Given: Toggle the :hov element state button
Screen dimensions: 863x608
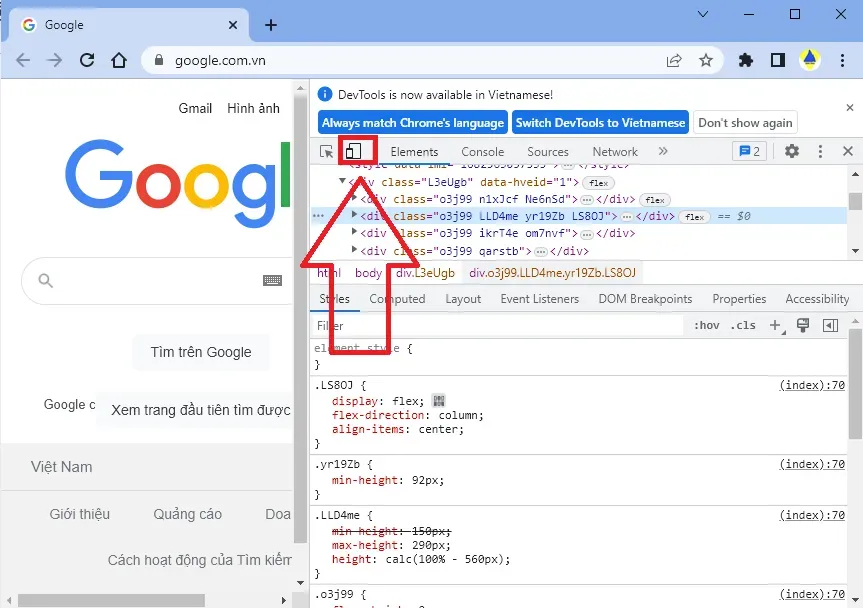Looking at the screenshot, I should click(x=707, y=325).
